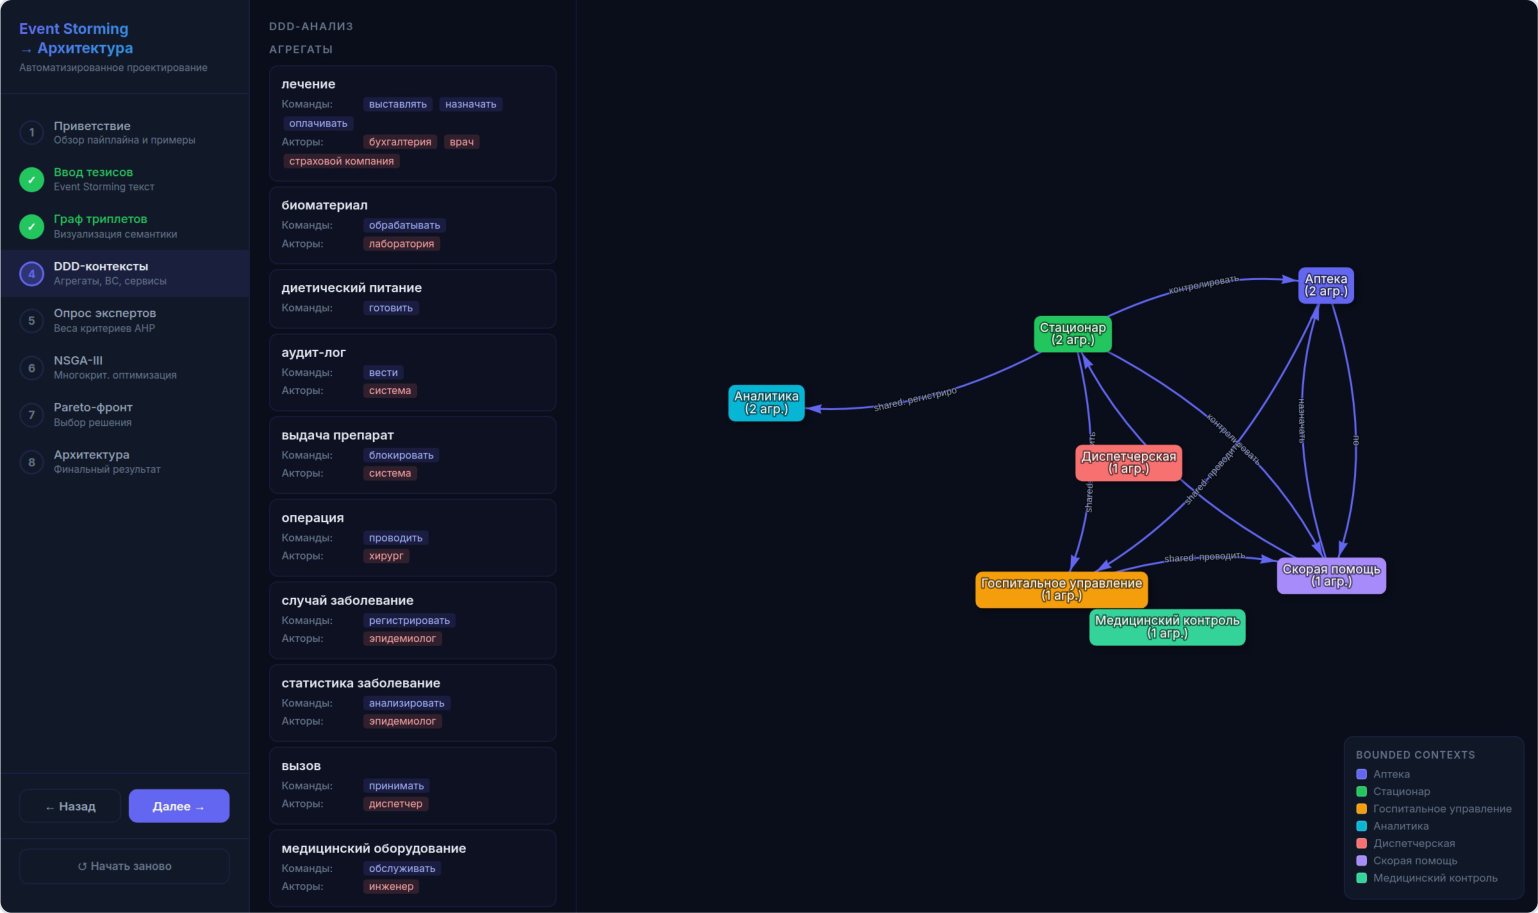The height and width of the screenshot is (913, 1538).
Task: Click the инженер actor tag
Action: pyautogui.click(x=391, y=887)
